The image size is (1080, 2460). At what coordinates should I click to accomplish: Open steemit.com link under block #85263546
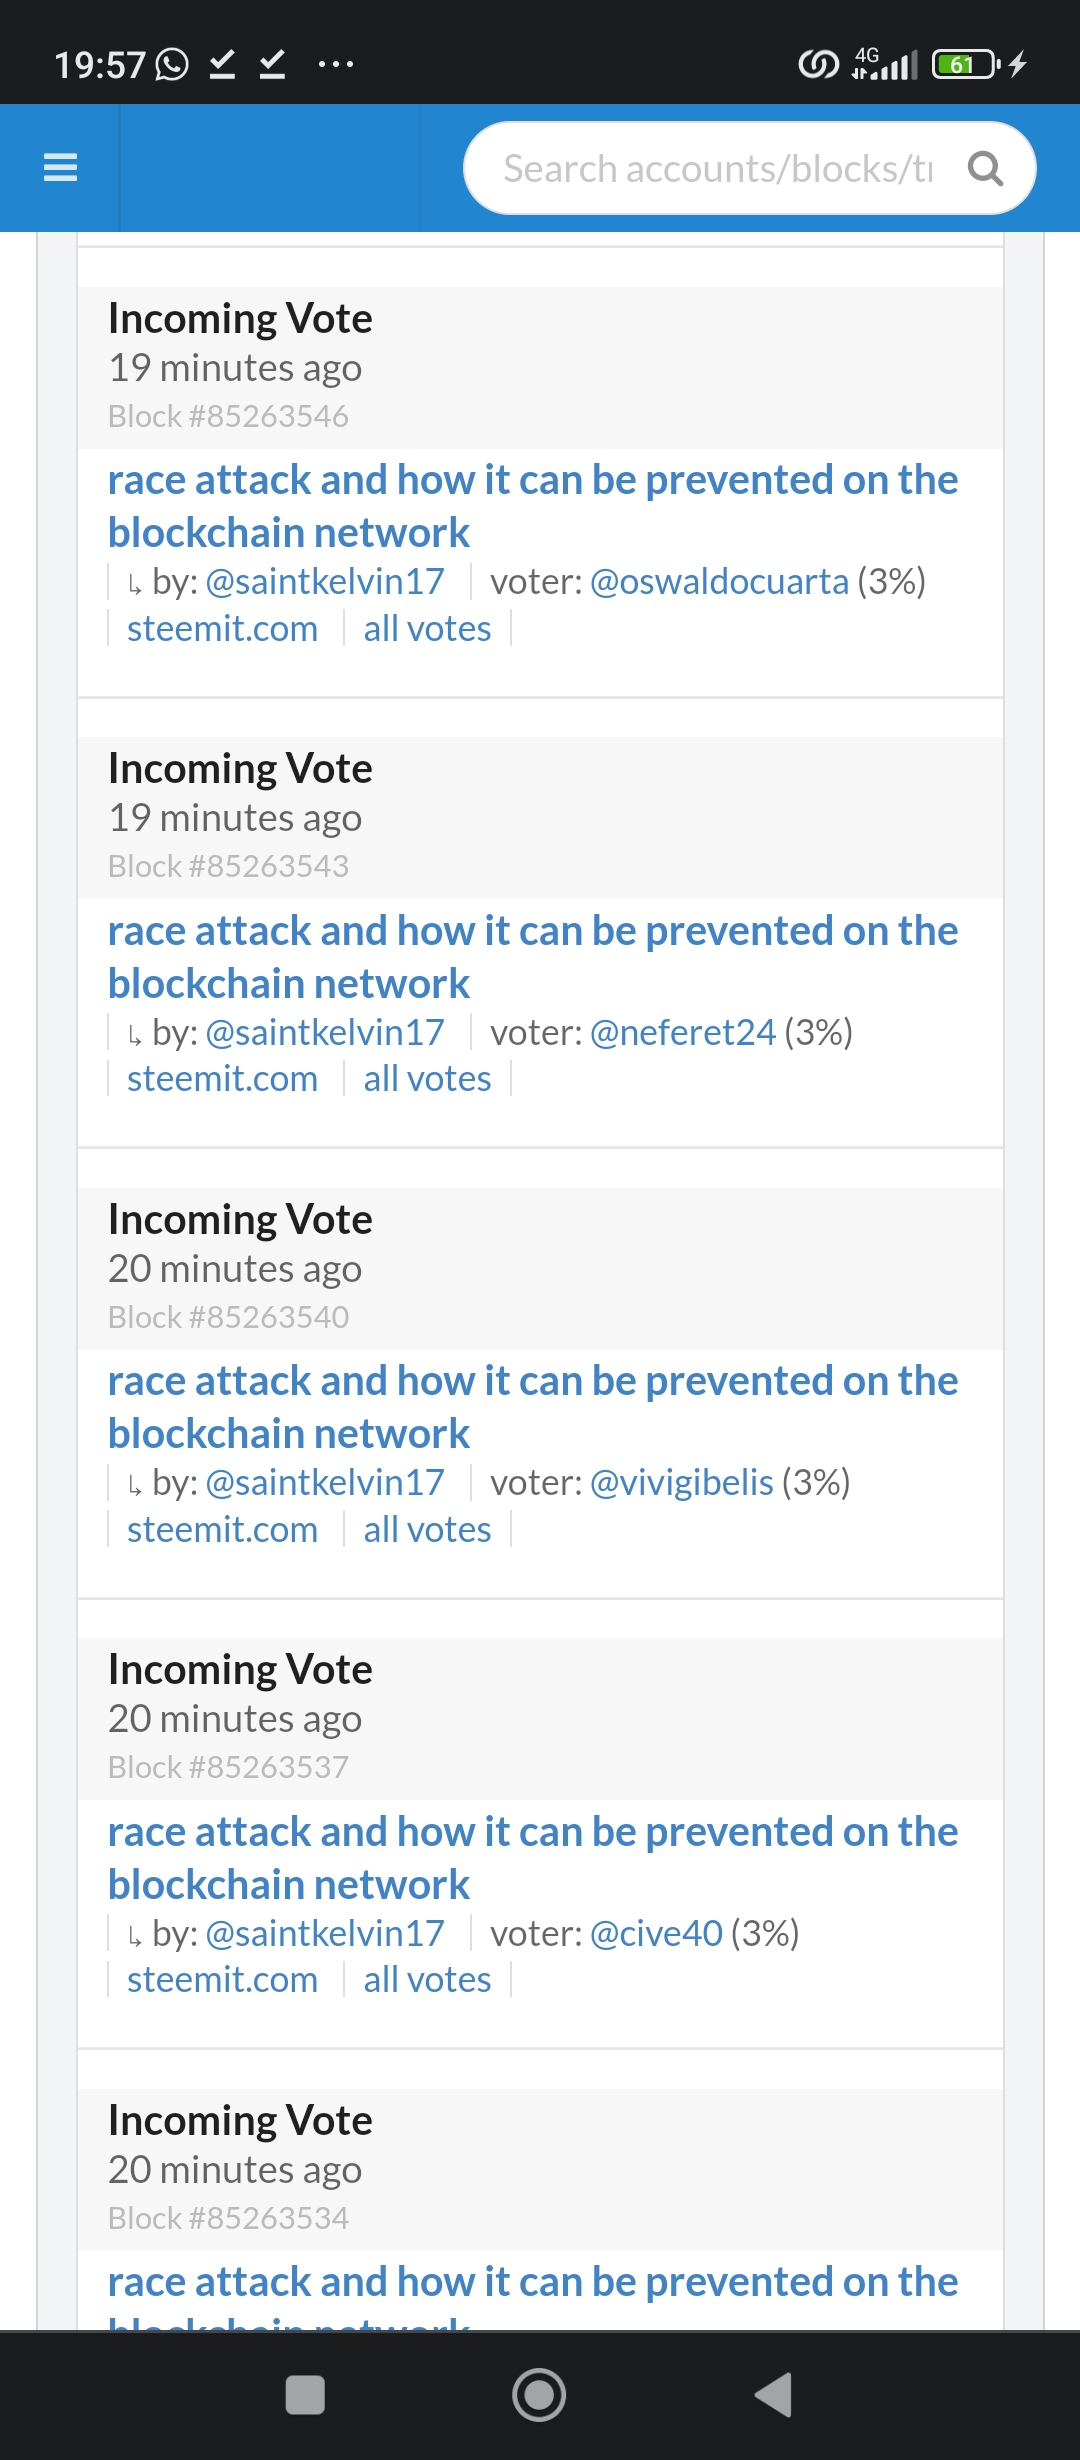(x=222, y=629)
